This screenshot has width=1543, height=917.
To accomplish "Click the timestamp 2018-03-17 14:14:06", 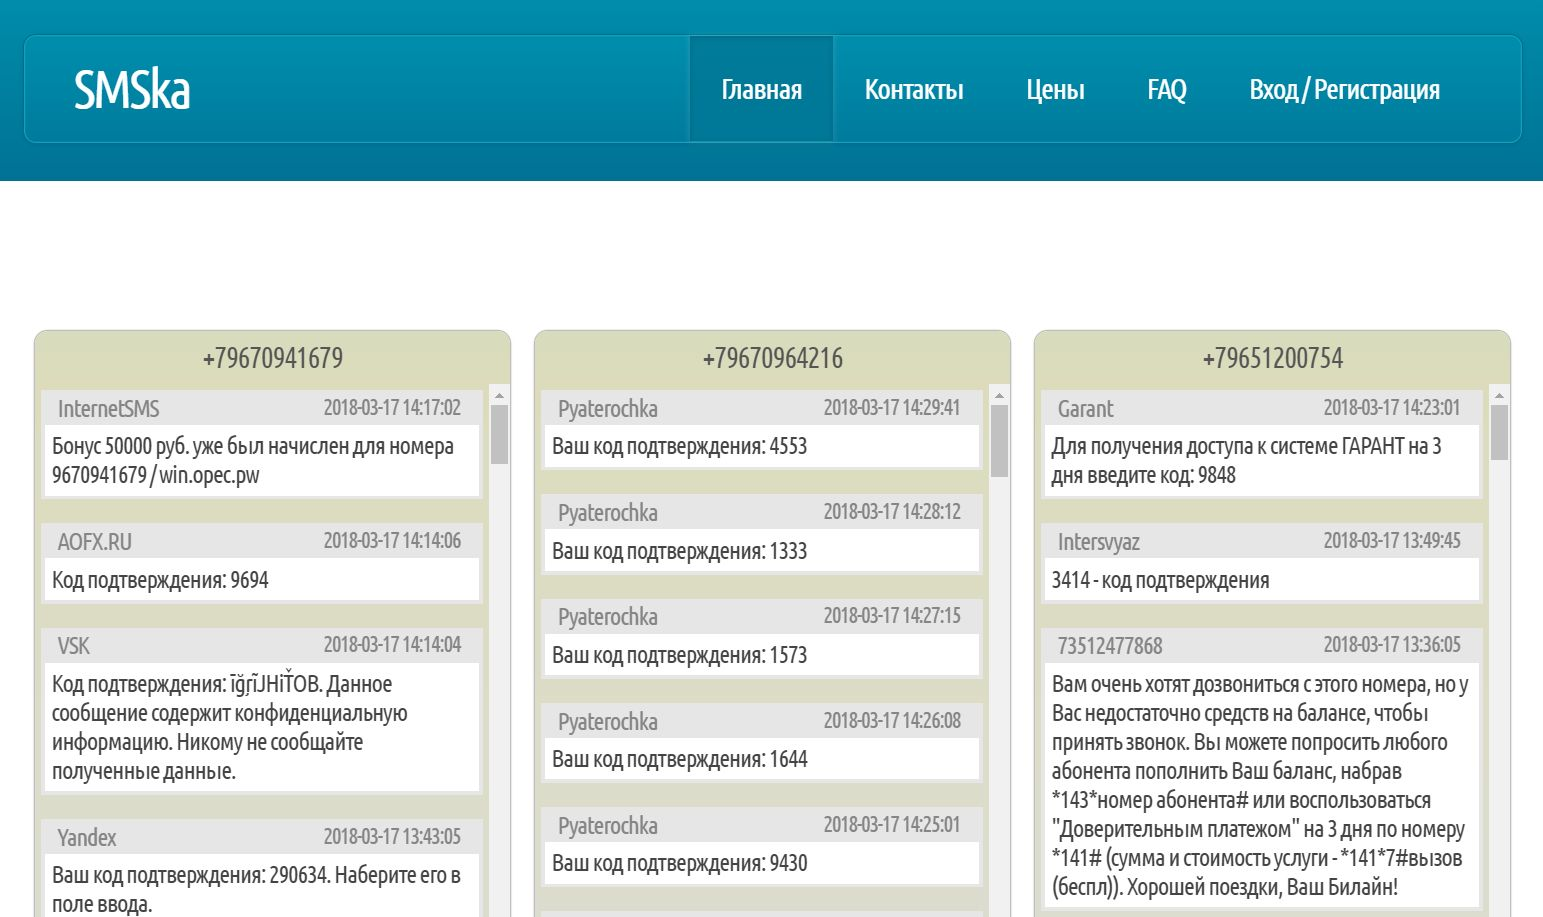I will coord(392,541).
